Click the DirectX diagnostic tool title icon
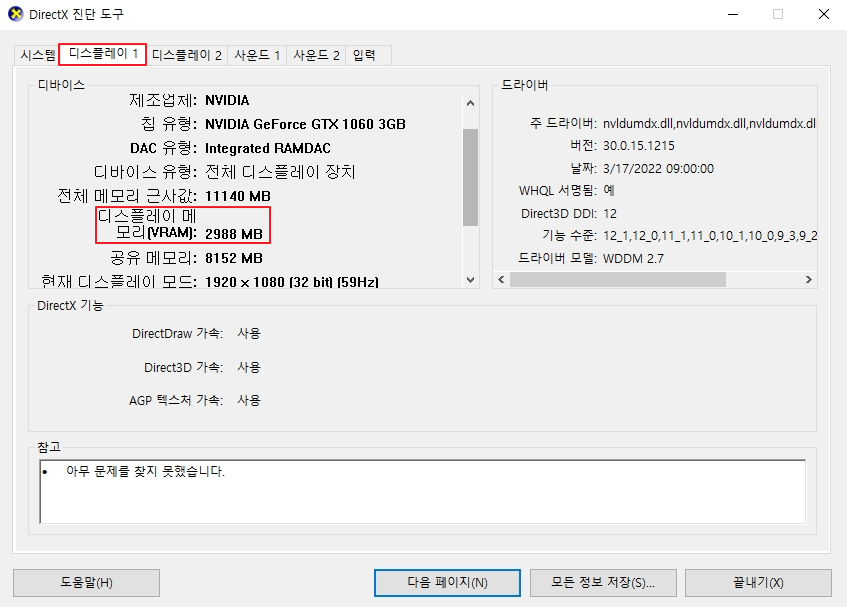This screenshot has width=847, height=607. point(16,14)
